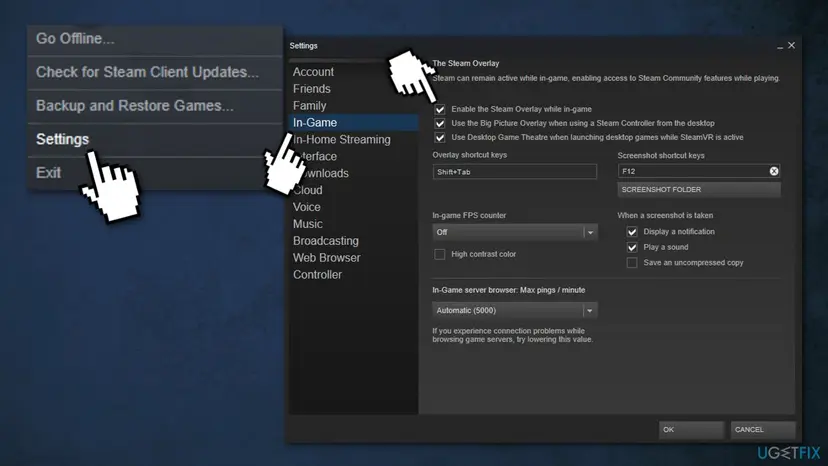
Task: Toggle Use the Big Picture Overlay checkbox
Action: 440,124
